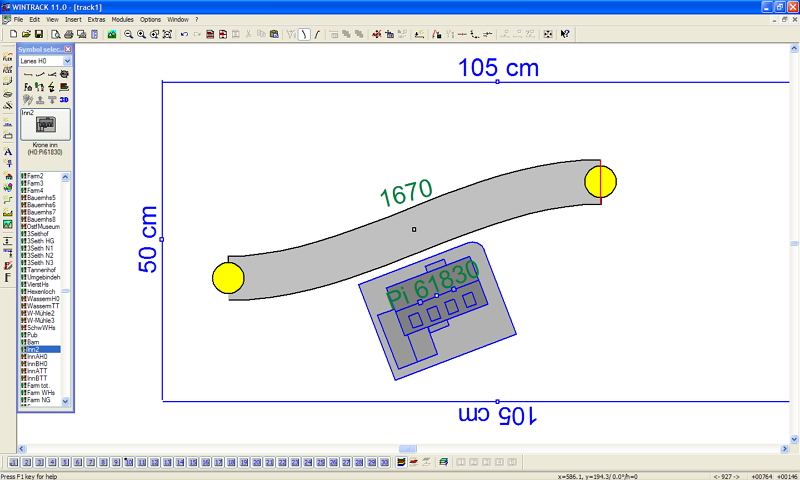Click the Open file folder icon
800x480 pixels.
tap(26, 34)
